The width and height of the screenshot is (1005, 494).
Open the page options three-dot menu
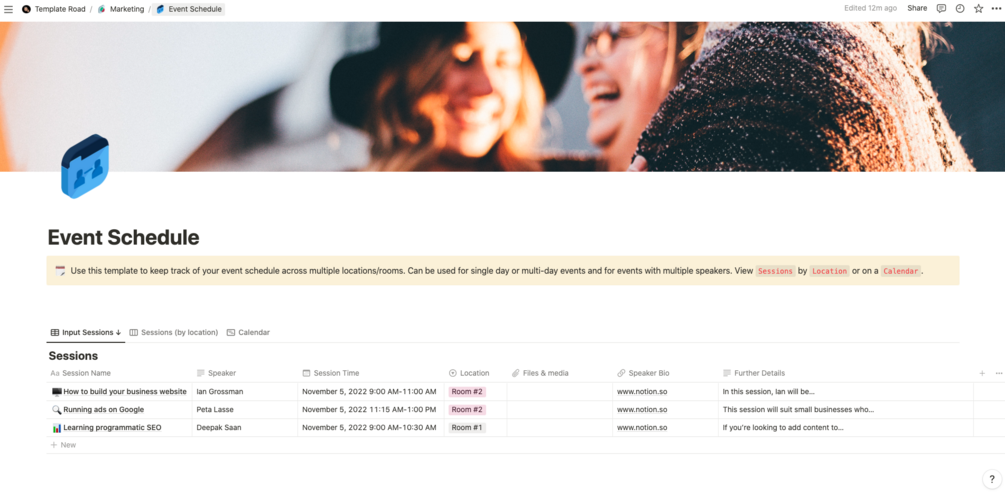997,8
